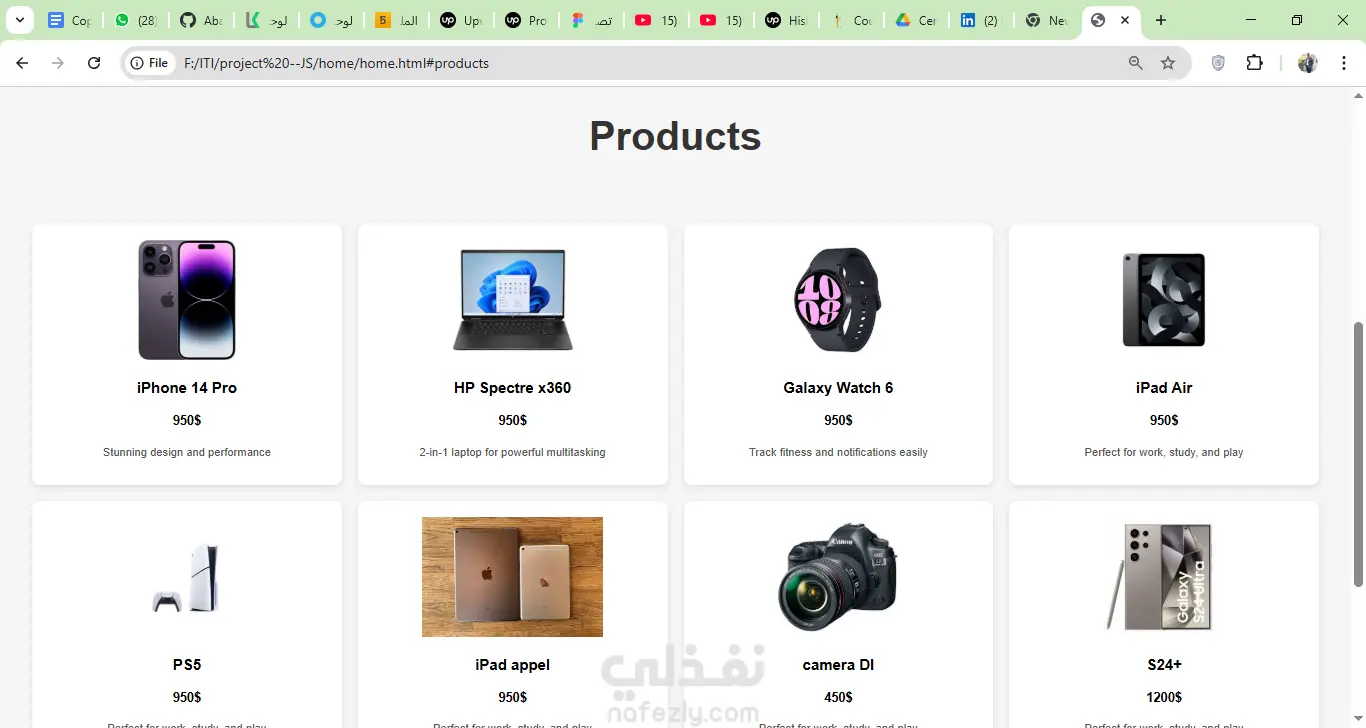Bookmark this page with the star icon
This screenshot has height=728, width=1366.
(1168, 63)
